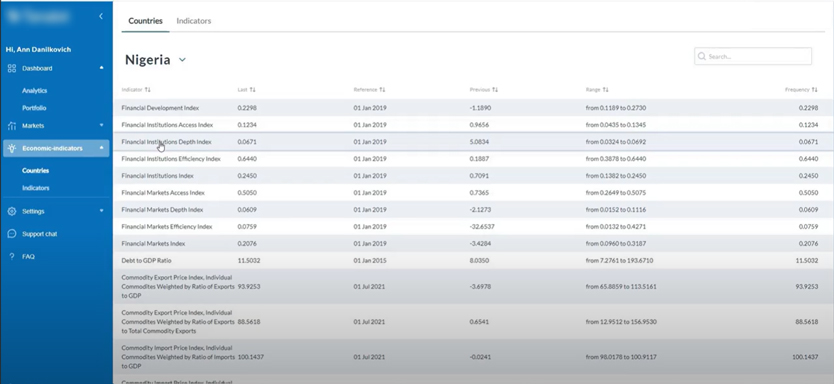Click the FAQ question mark icon
This screenshot has height=384, width=834.
click(x=12, y=256)
